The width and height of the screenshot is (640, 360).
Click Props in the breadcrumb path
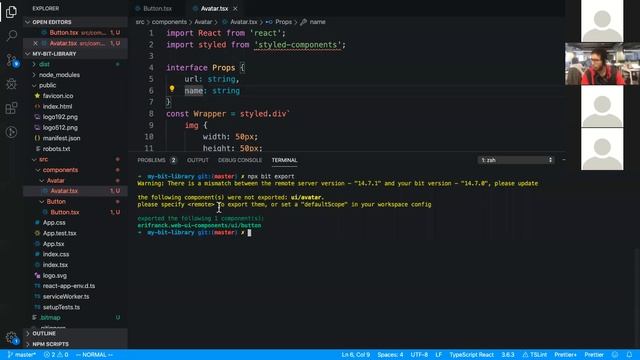coord(283,22)
